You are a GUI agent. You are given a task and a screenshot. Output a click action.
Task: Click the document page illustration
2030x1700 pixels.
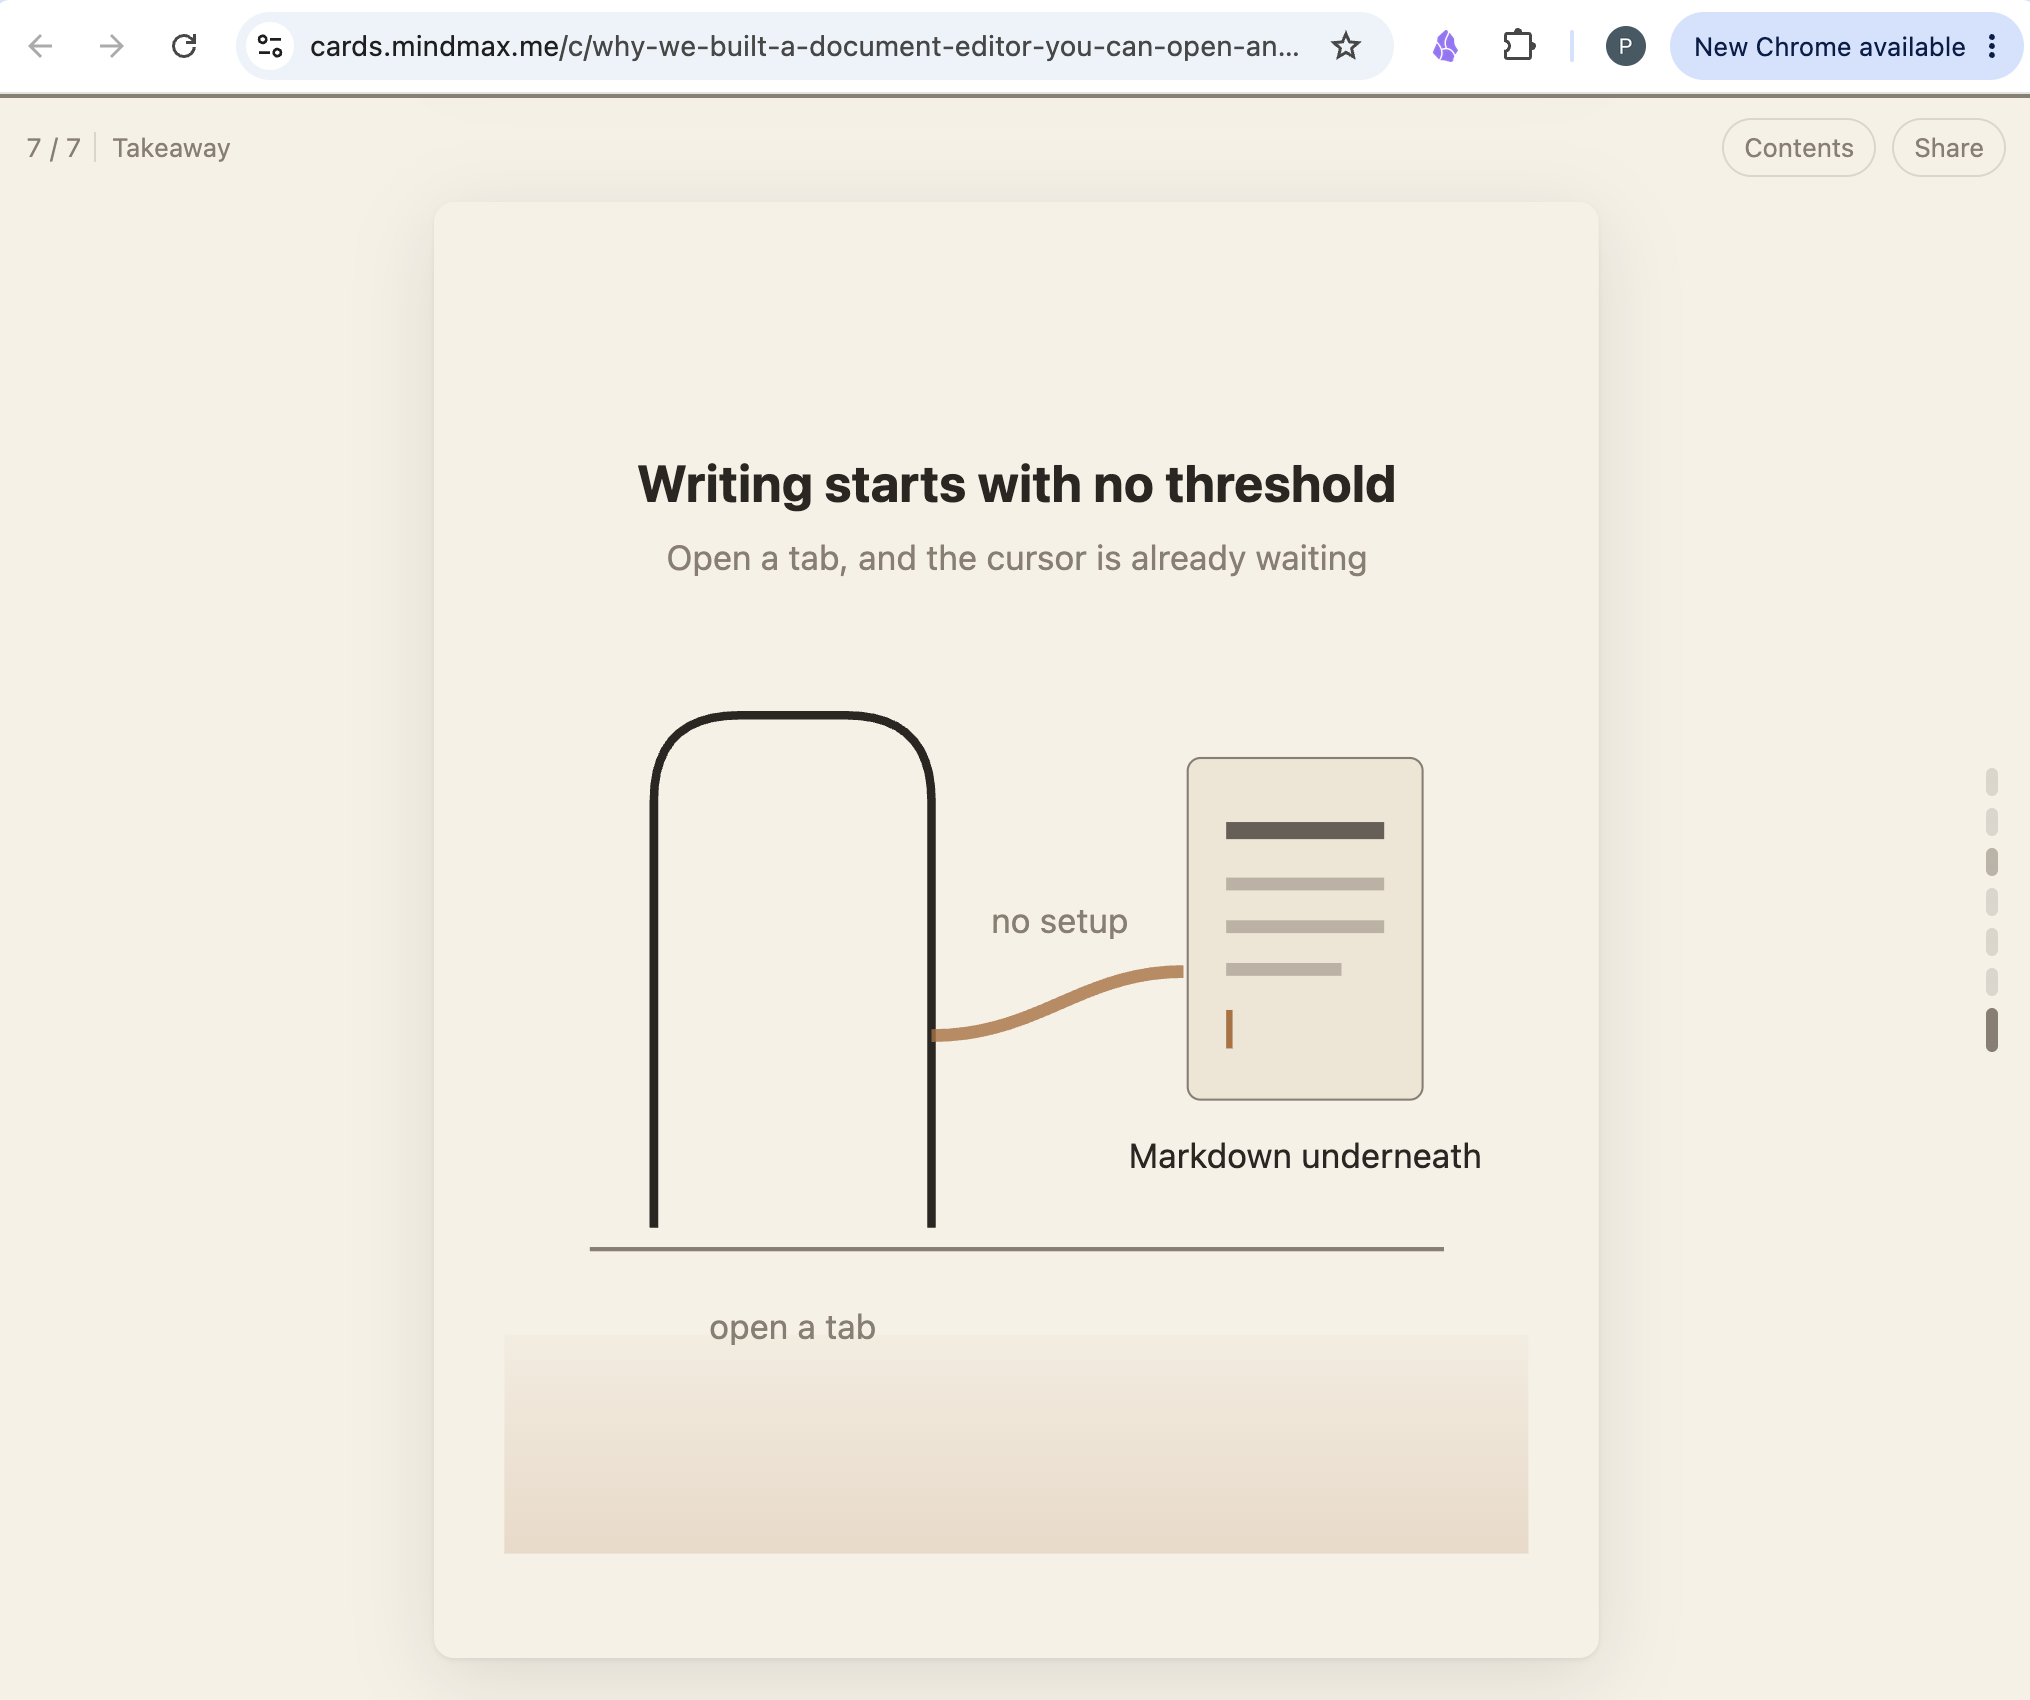pos(1305,929)
